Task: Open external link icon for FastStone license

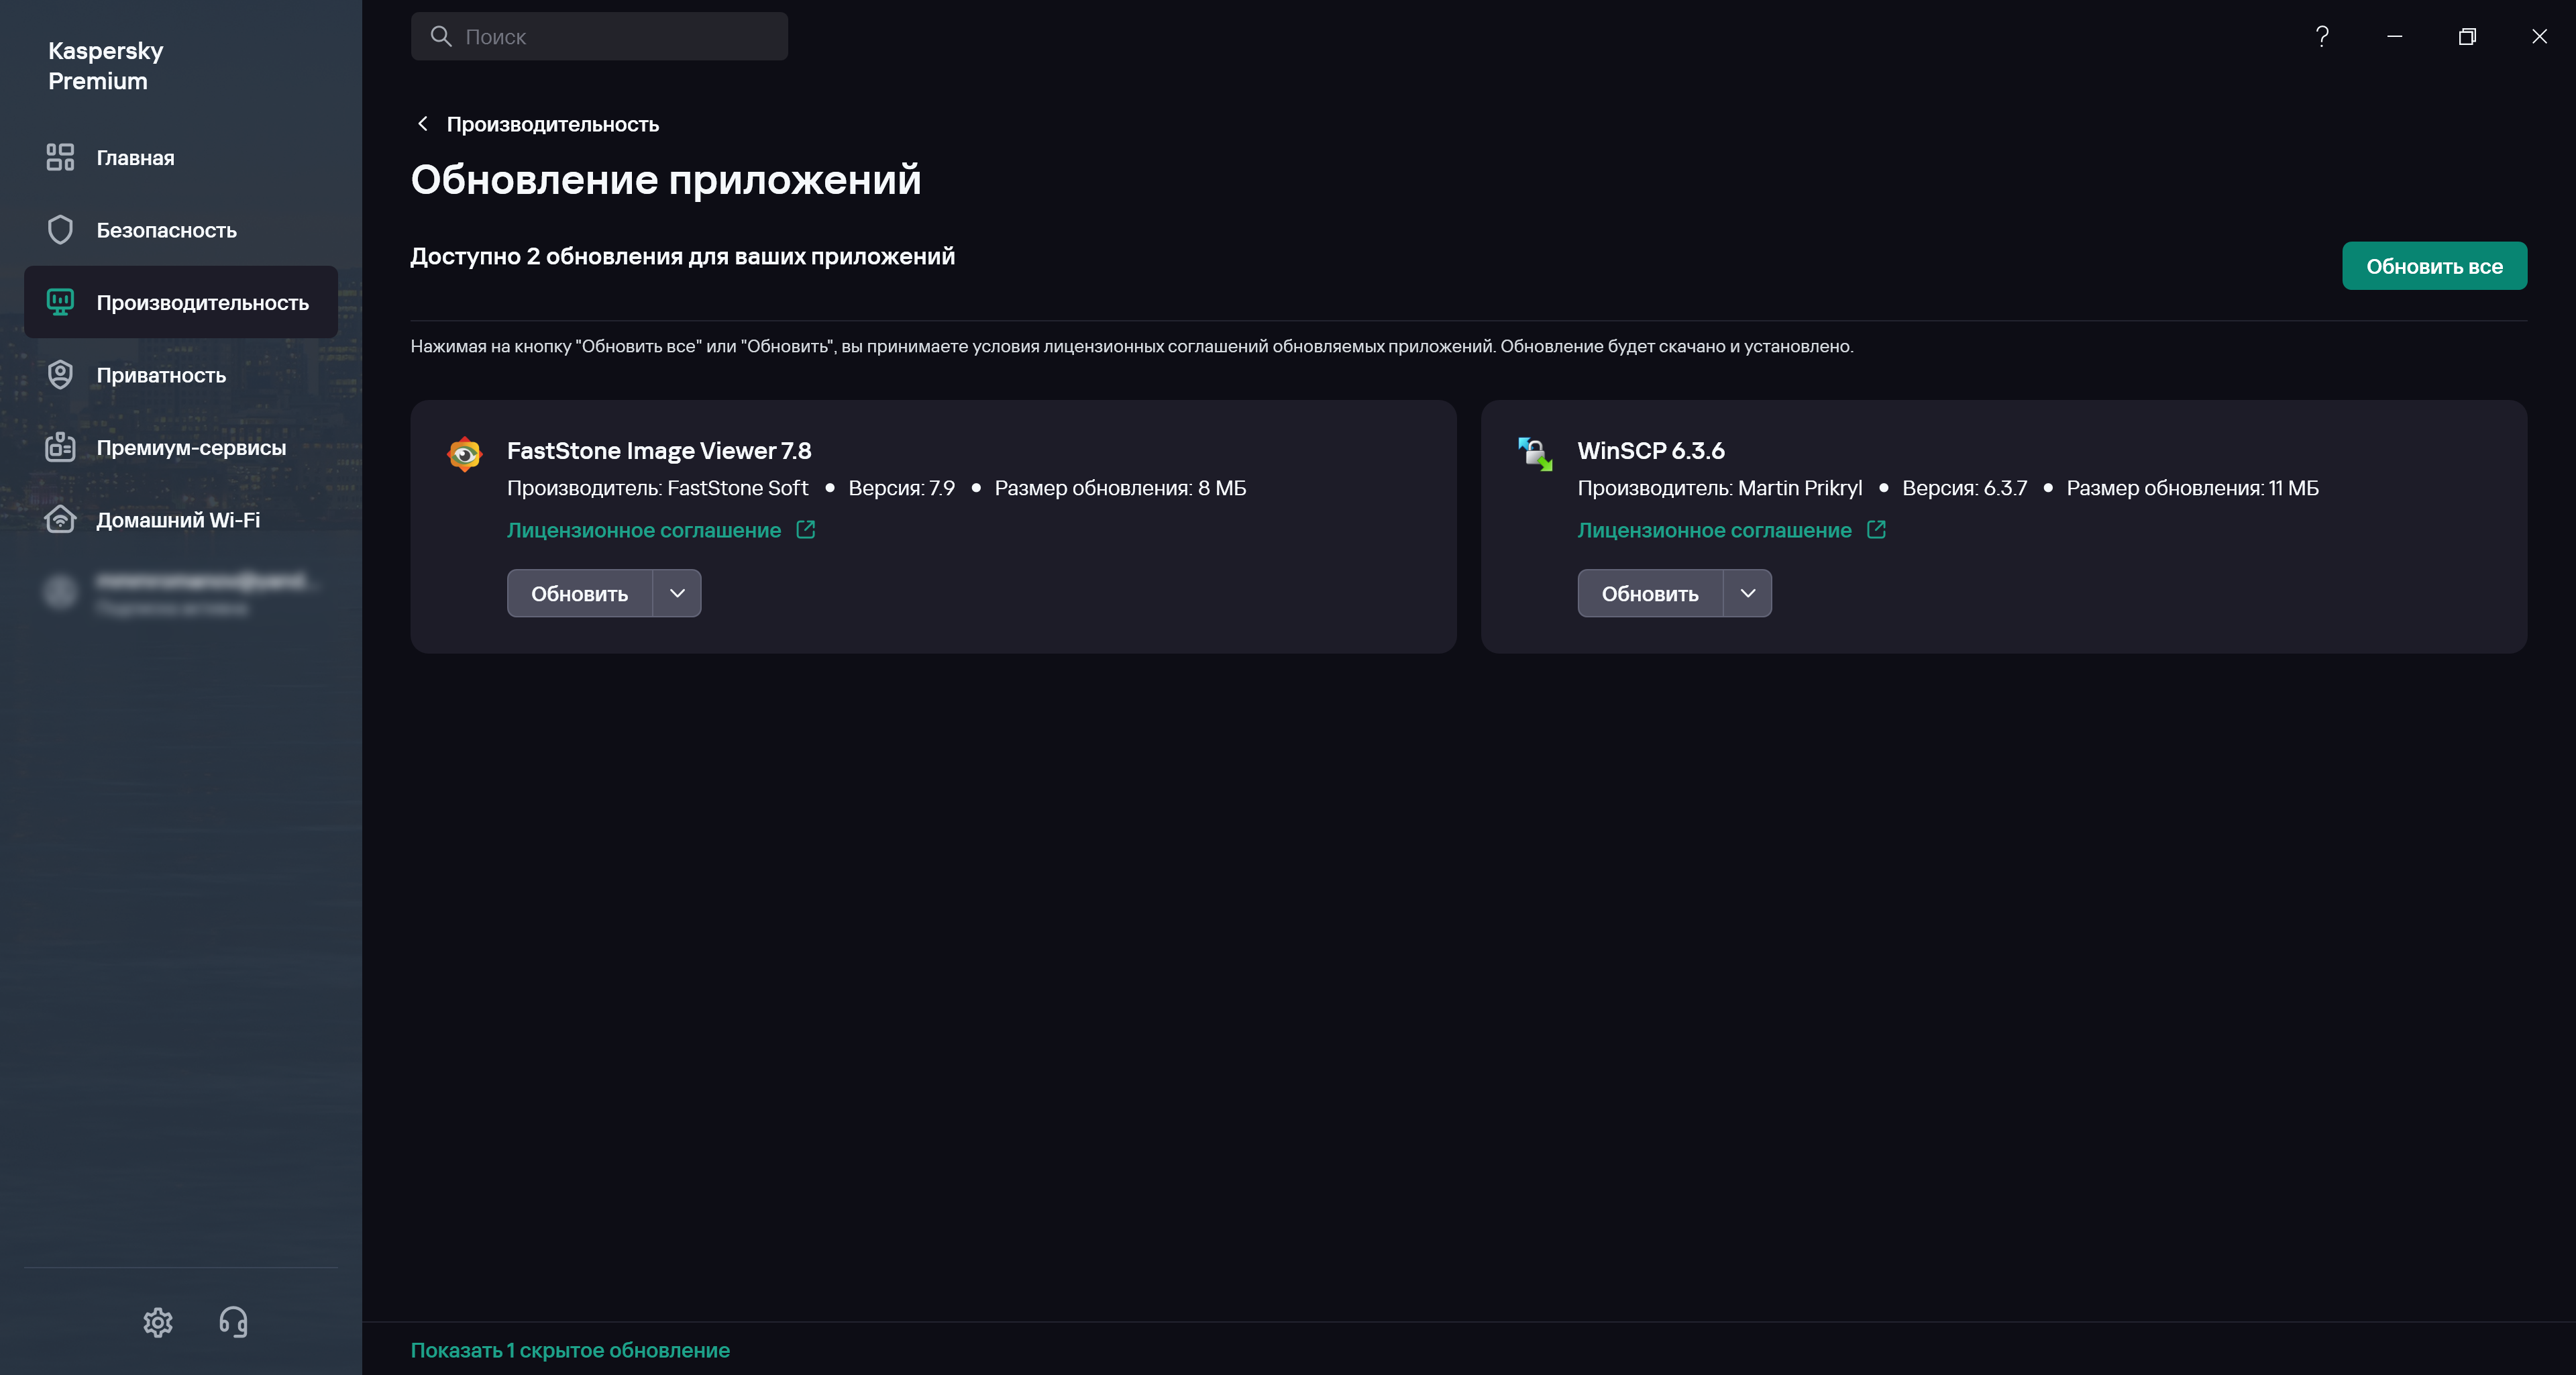Action: click(806, 530)
